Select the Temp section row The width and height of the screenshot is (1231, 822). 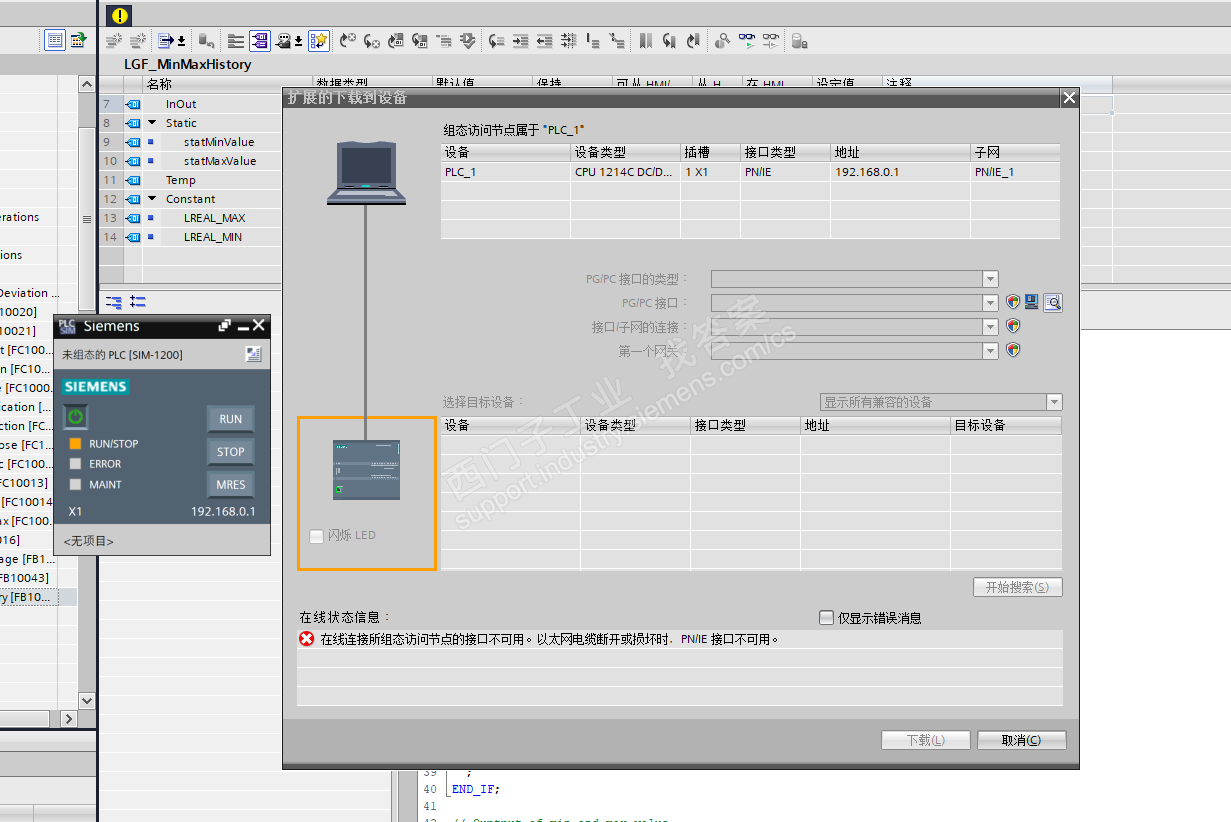click(x=191, y=180)
